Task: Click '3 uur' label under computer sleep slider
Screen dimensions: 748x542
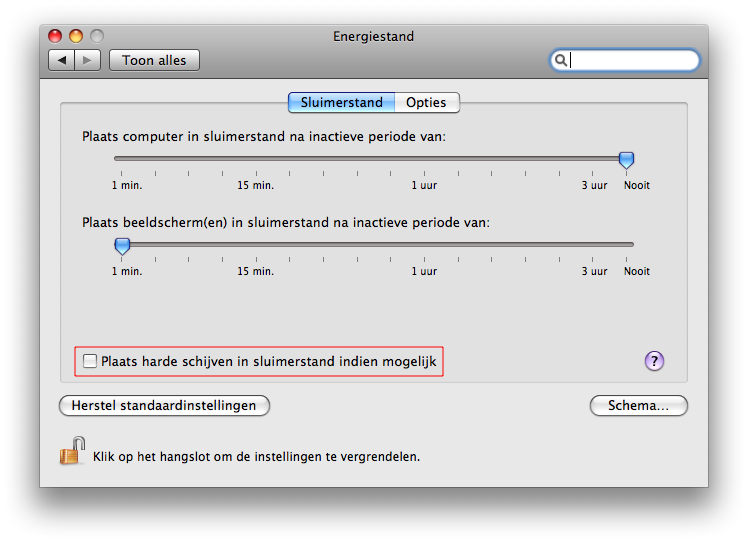Action: (594, 185)
